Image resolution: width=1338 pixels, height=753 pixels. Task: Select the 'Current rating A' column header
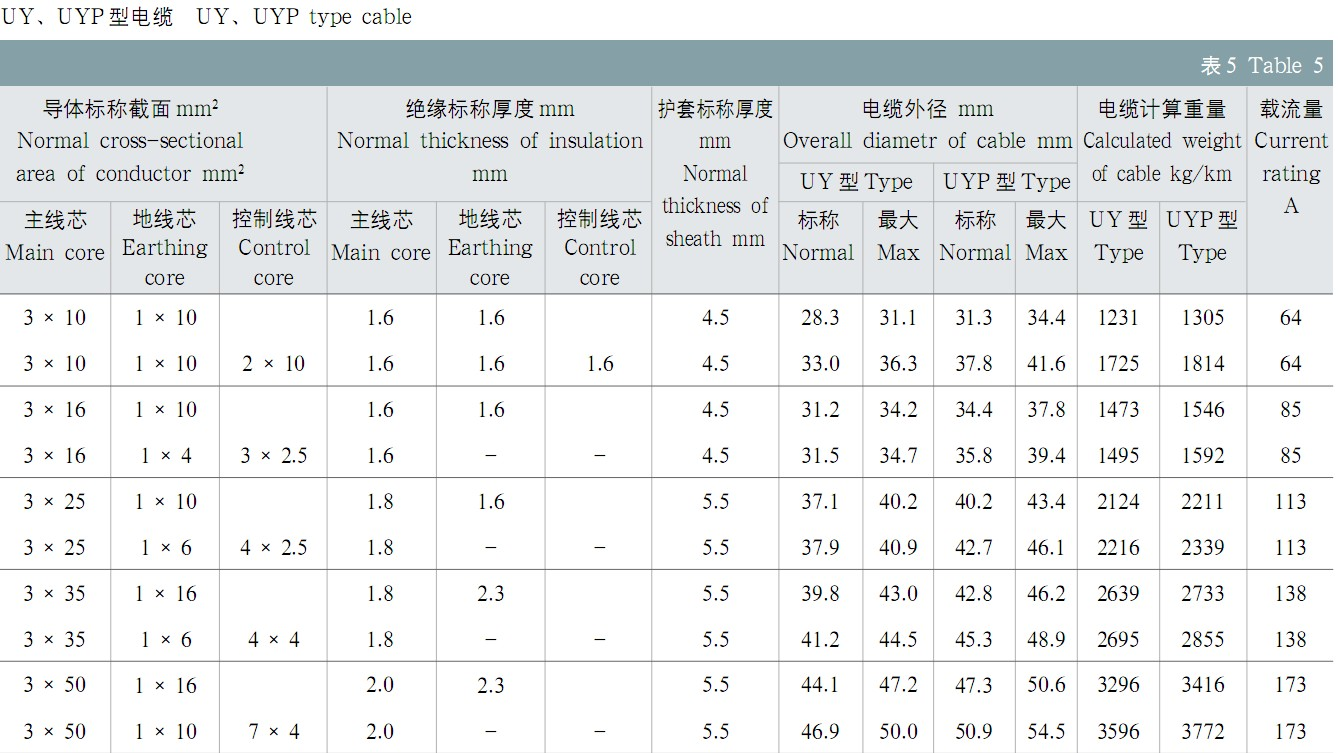coord(1290,157)
